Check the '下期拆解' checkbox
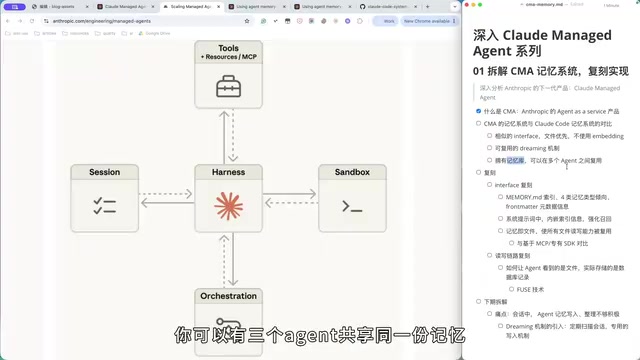This screenshot has width=640, height=360. click(478, 301)
